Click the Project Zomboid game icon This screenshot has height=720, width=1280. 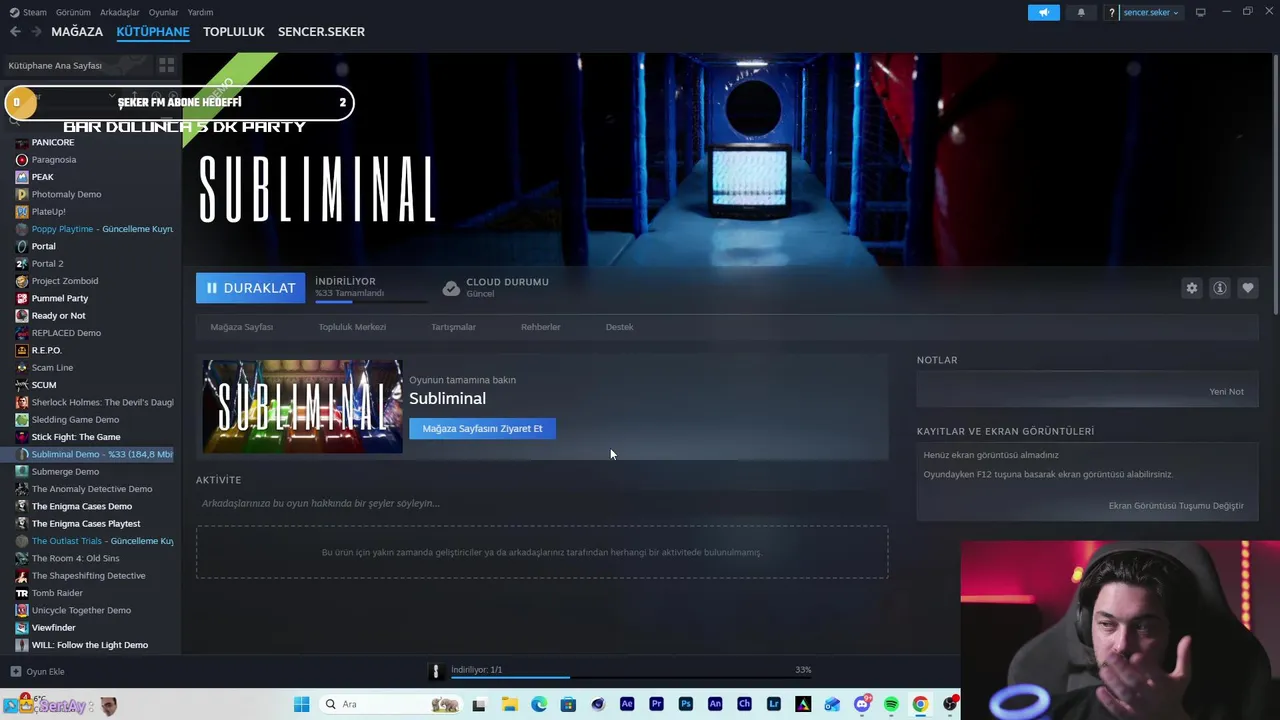click(x=22, y=281)
